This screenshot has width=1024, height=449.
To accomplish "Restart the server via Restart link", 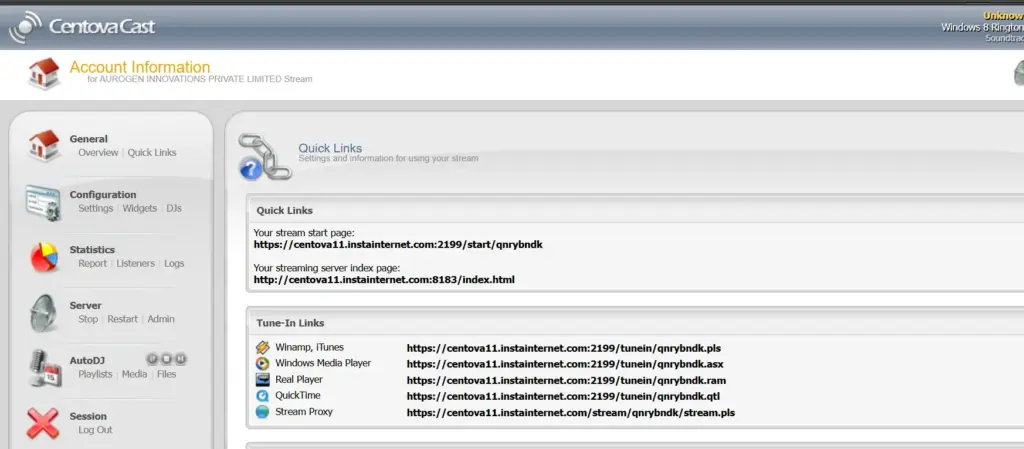I will (x=123, y=319).
